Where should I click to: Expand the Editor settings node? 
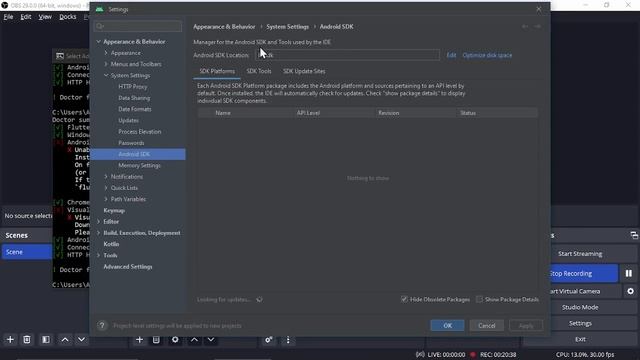point(98,222)
